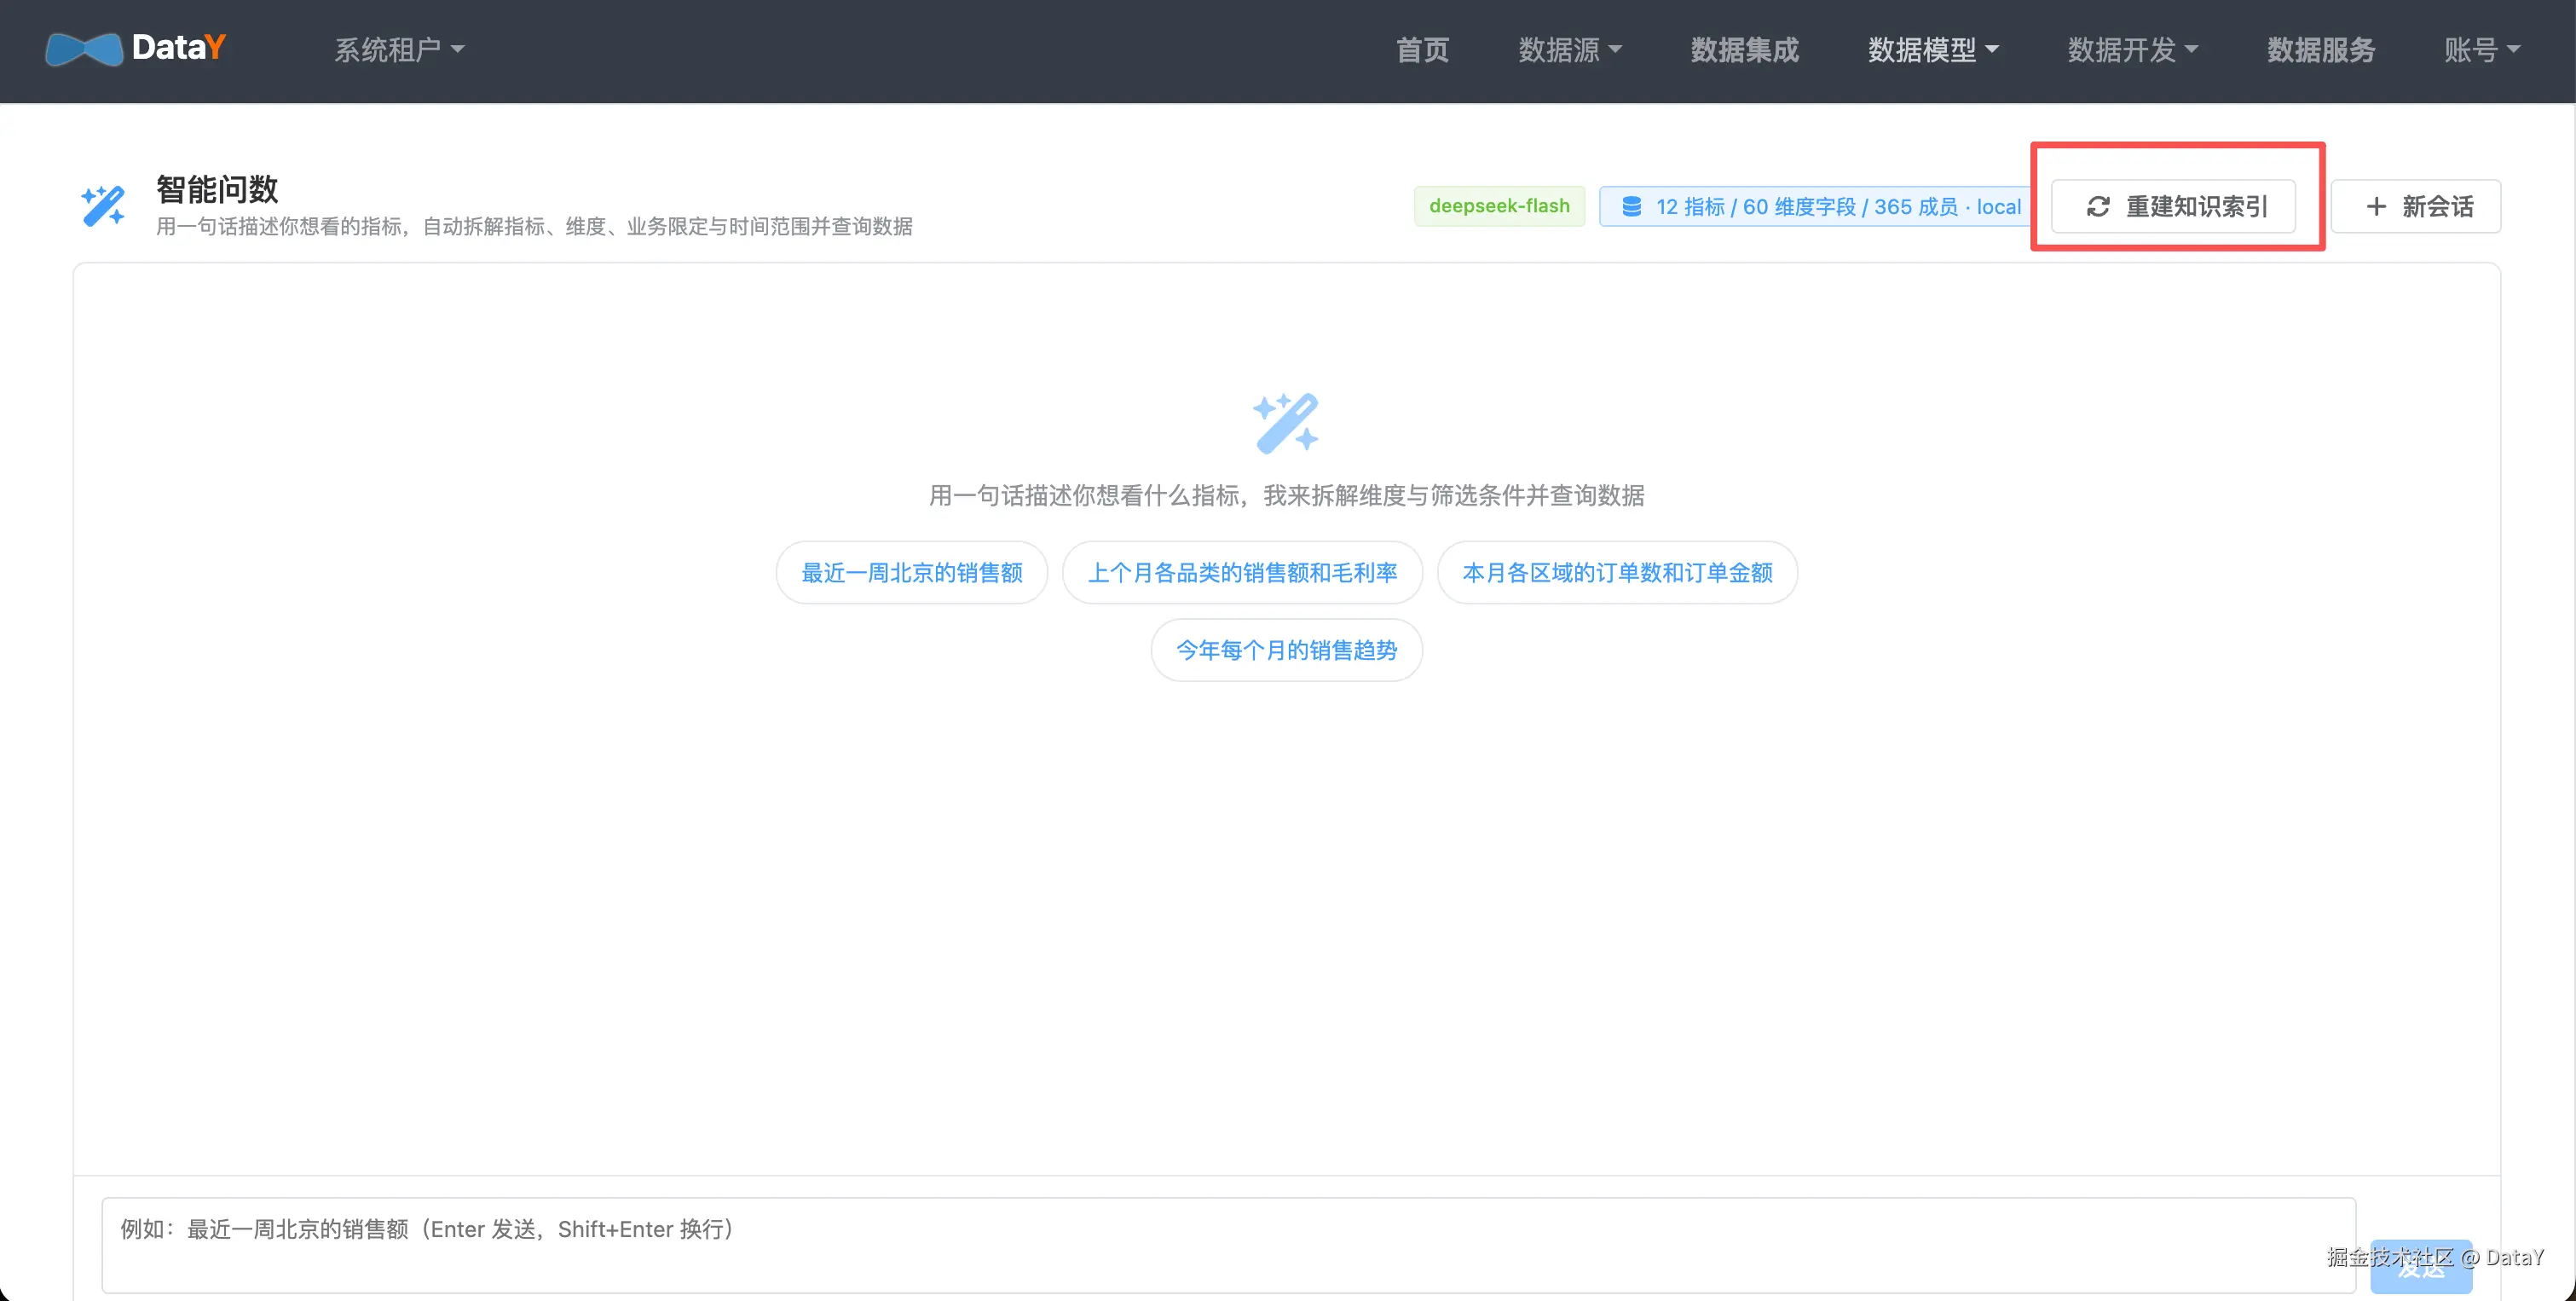Image resolution: width=2576 pixels, height=1301 pixels.
Task: Open the 账号 account dropdown
Action: [x=2482, y=49]
